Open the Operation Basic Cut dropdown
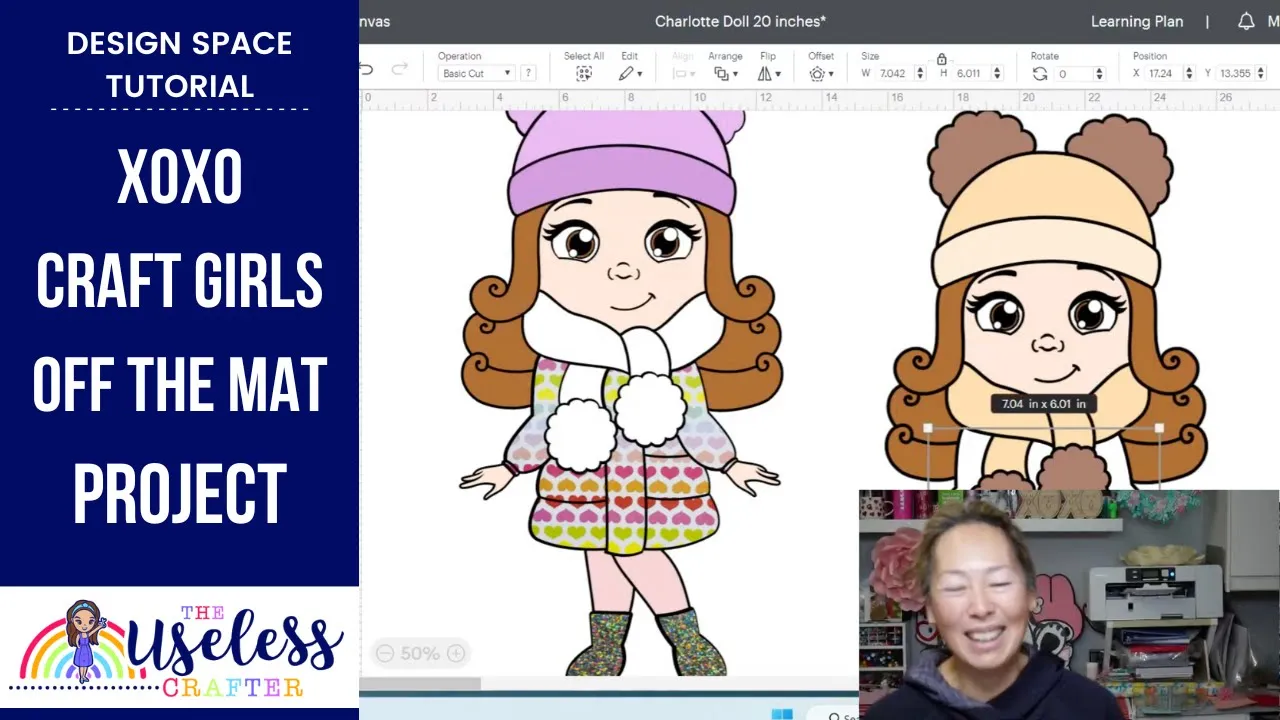The height and width of the screenshot is (720, 1280). pyautogui.click(x=476, y=73)
